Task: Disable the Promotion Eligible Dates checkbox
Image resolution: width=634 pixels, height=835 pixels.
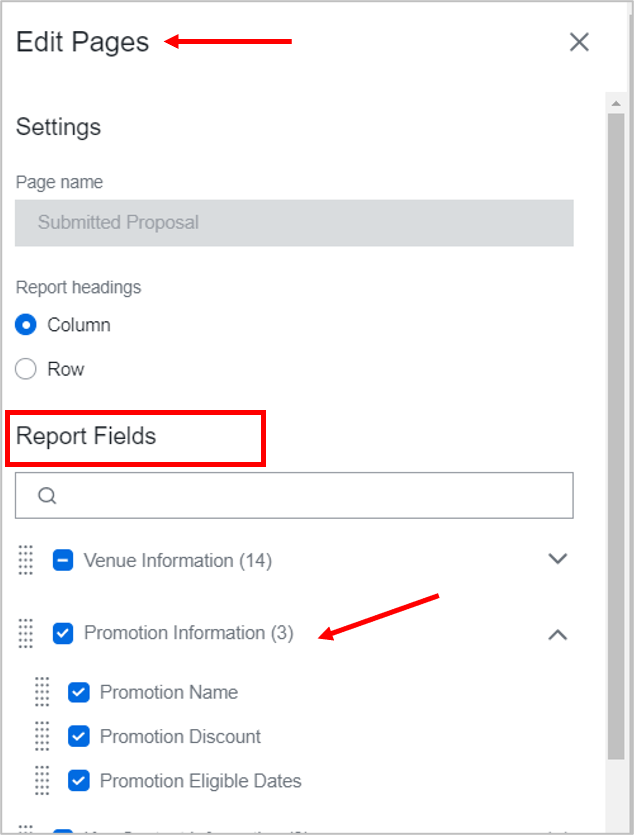Action: point(79,780)
